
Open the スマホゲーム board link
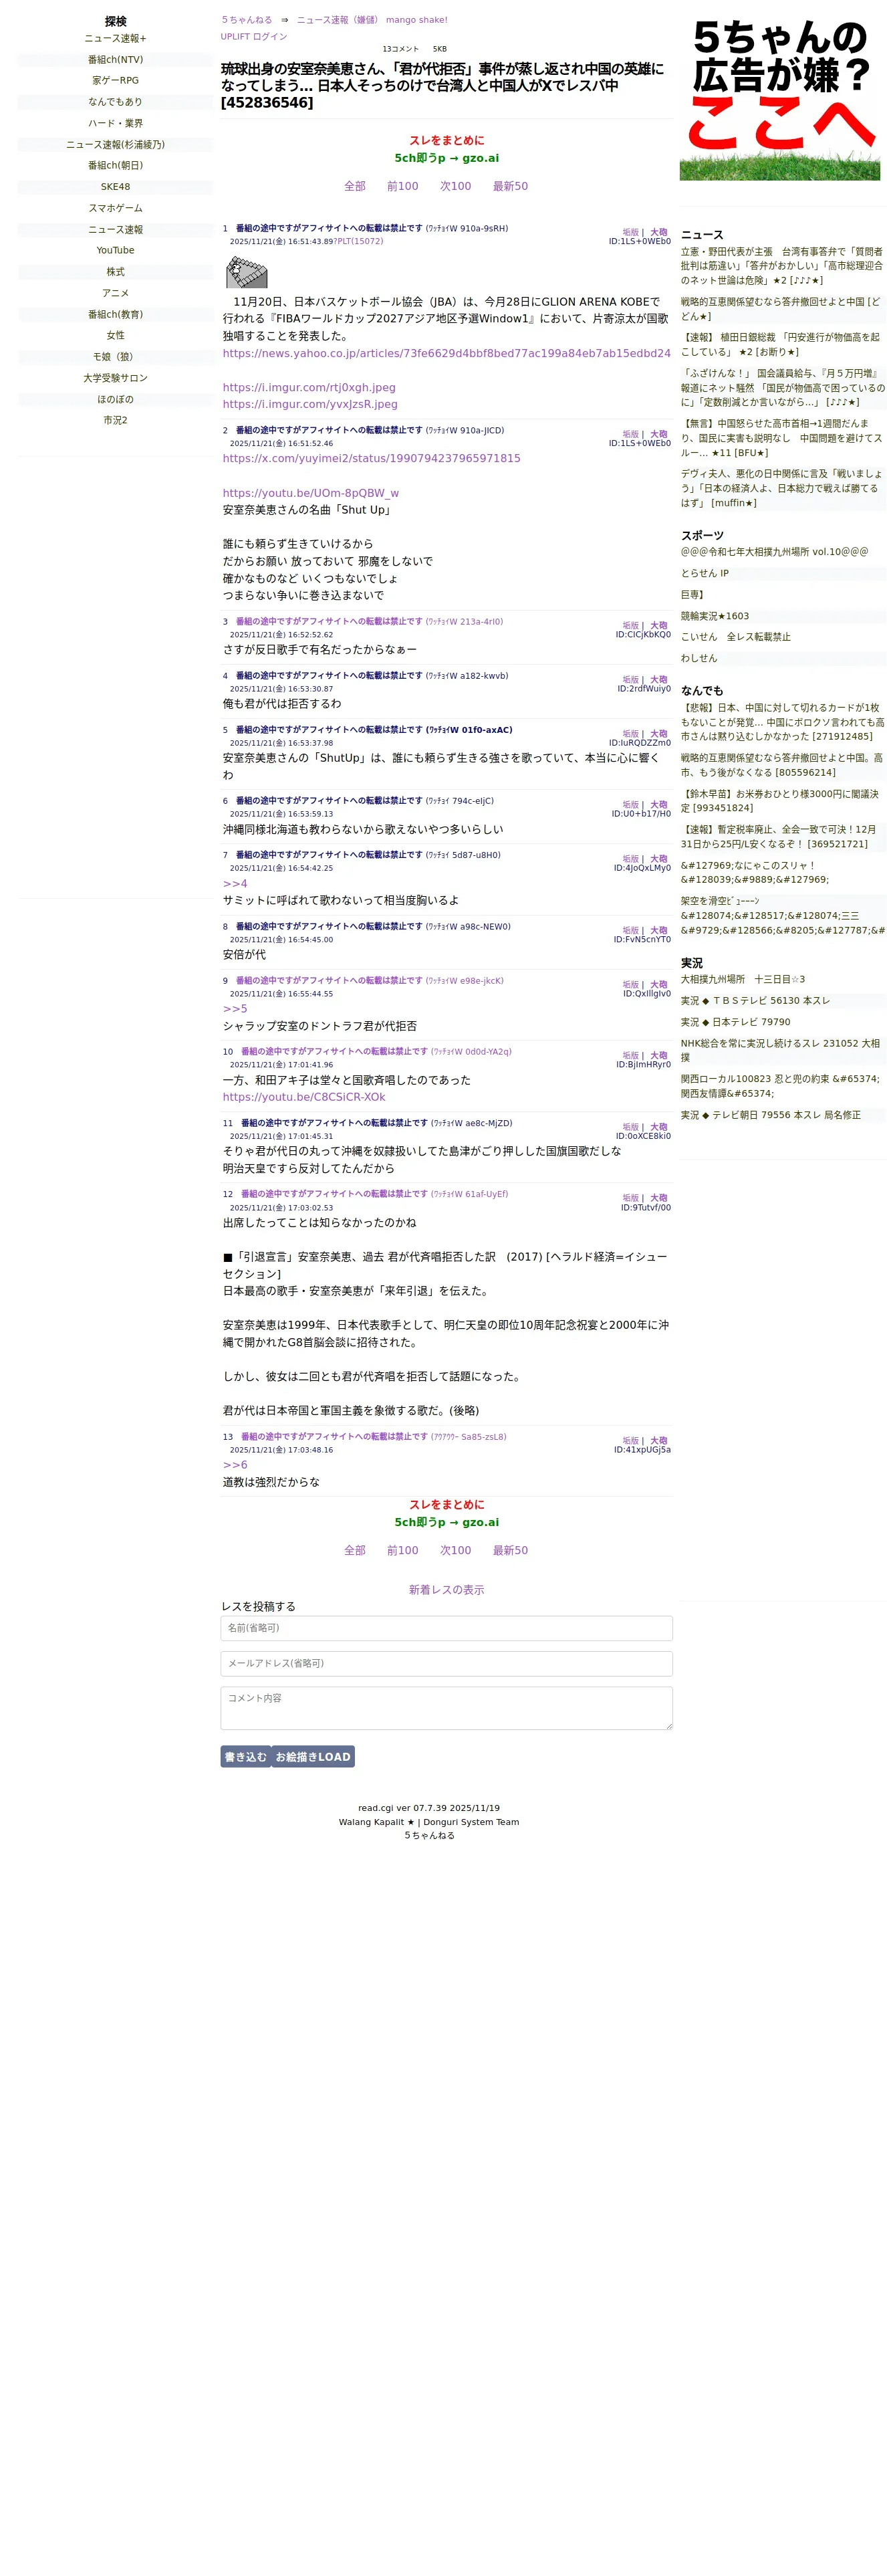[x=116, y=208]
